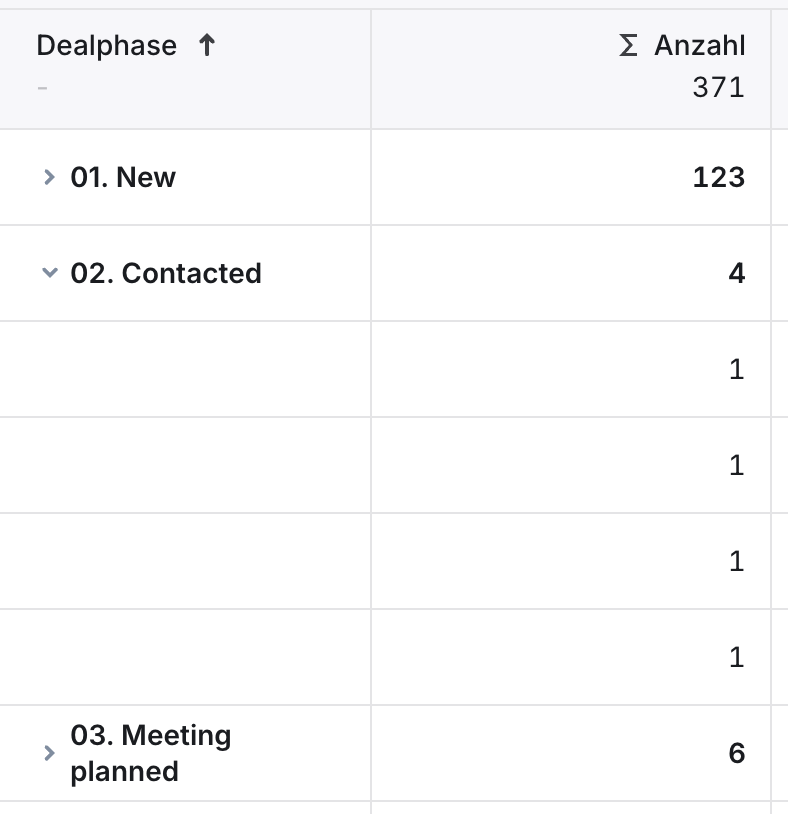
Task: Click the count 123 for 01. New
Action: 719,177
